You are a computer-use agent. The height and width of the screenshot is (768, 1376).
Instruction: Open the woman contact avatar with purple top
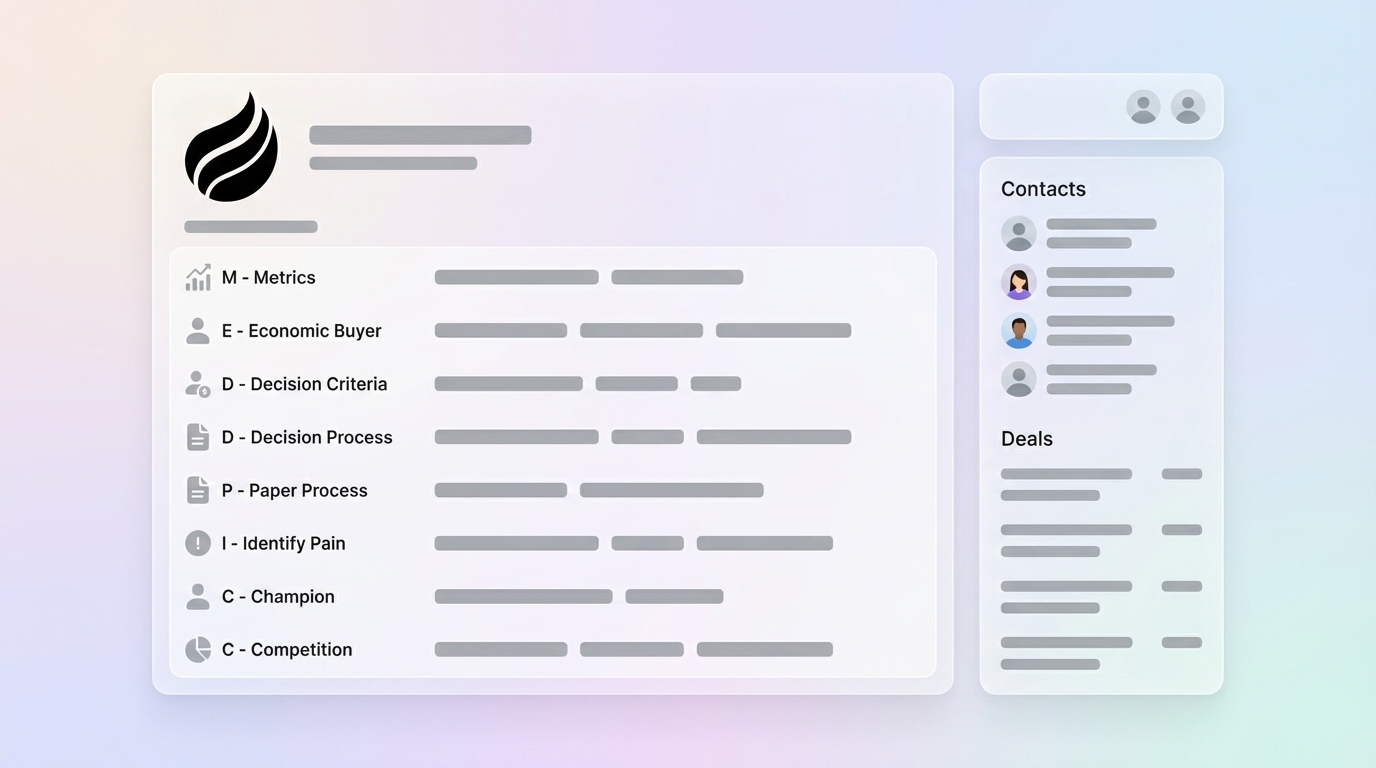1019,282
